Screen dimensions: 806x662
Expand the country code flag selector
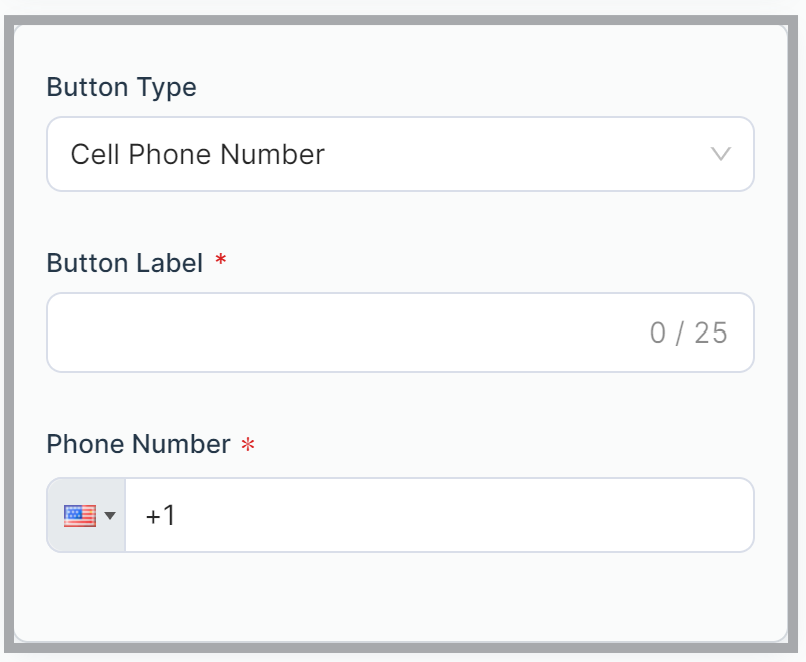coord(86,515)
